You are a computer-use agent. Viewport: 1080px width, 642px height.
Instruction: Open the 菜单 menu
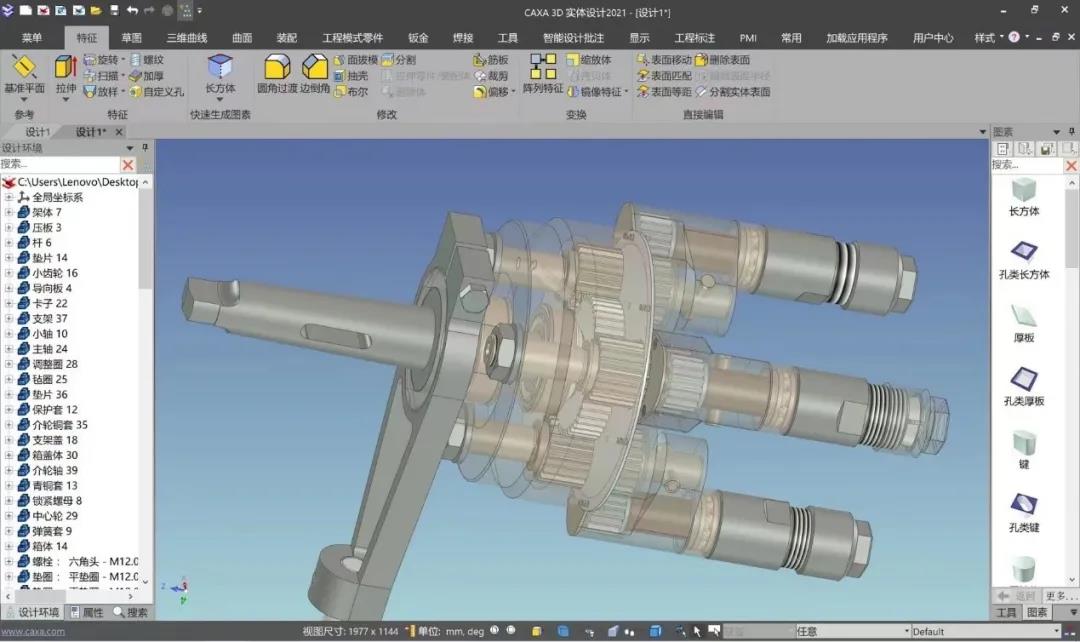(32, 38)
